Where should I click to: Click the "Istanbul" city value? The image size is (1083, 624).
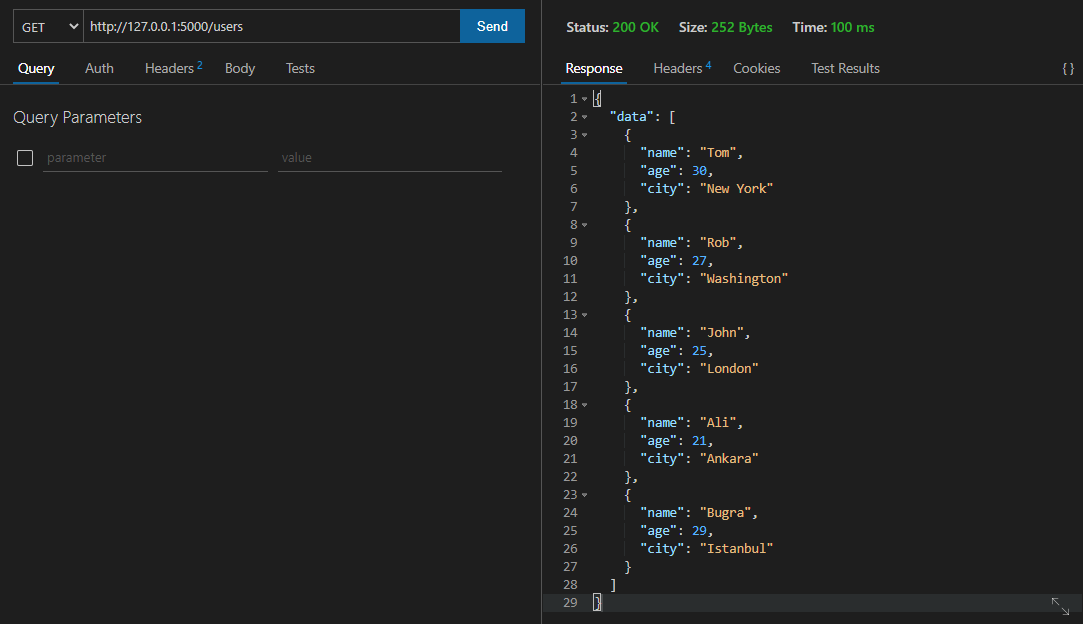(x=736, y=549)
